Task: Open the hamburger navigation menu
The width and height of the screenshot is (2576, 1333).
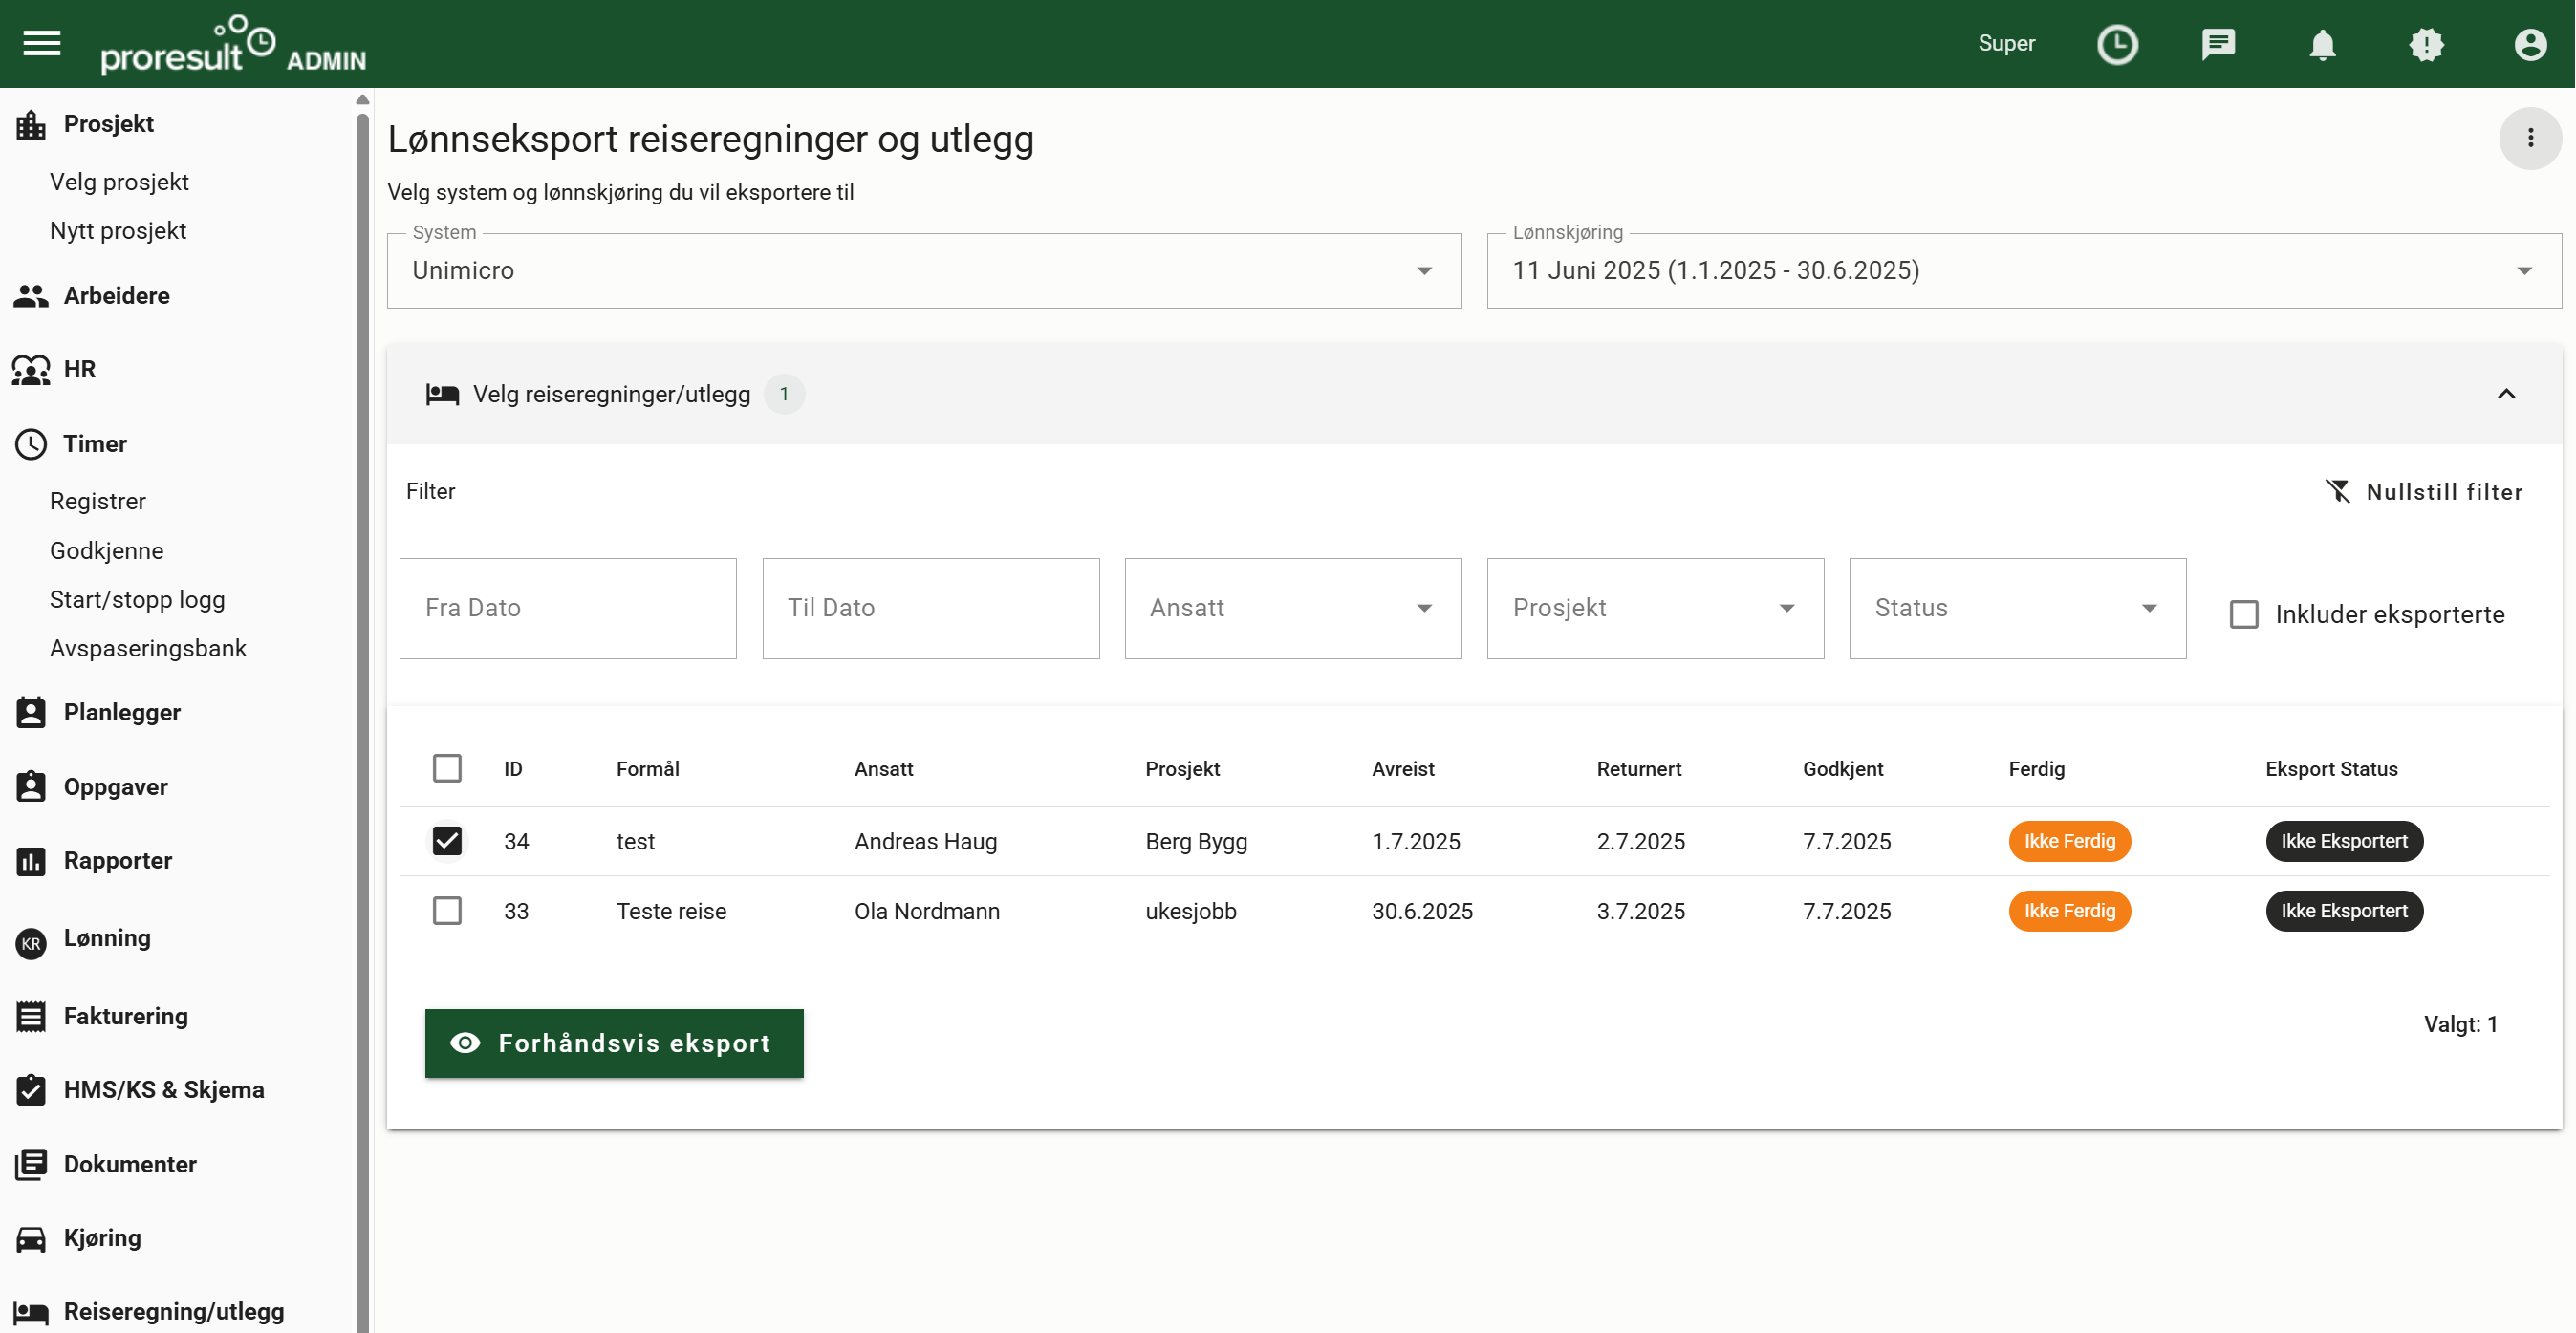Action: point(42,43)
